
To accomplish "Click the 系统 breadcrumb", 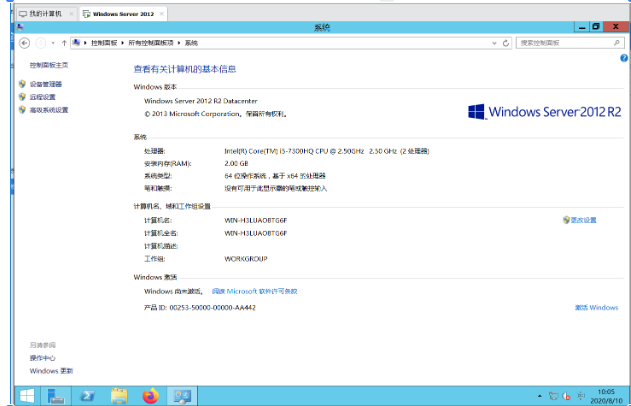I will point(191,43).
